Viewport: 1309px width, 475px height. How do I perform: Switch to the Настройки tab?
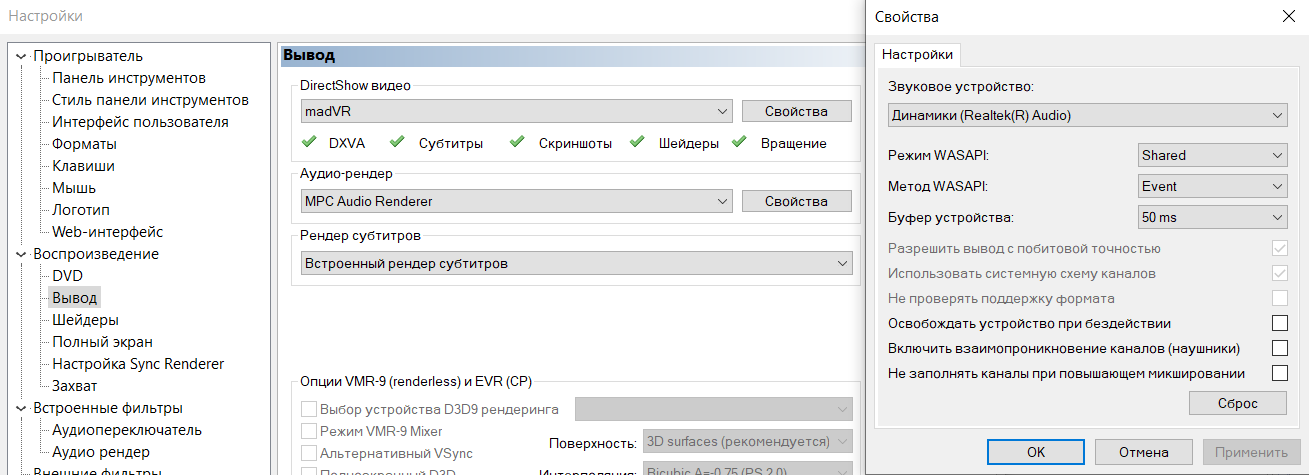pos(917,54)
